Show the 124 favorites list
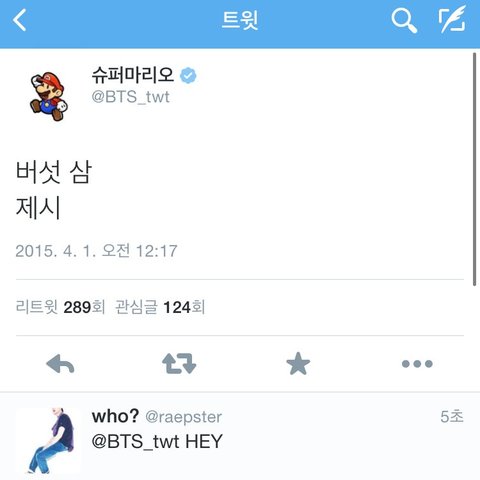Screen dimensions: 480x480 coord(160,307)
